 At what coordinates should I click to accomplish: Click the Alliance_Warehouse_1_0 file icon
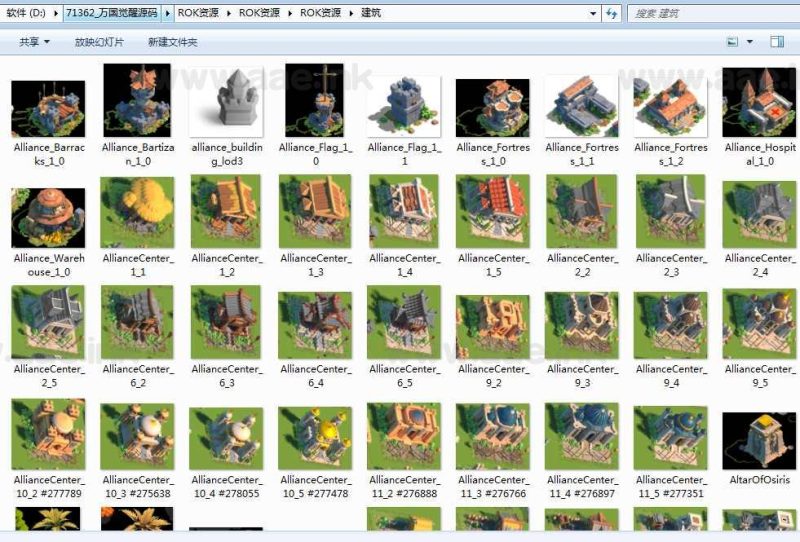pos(48,217)
